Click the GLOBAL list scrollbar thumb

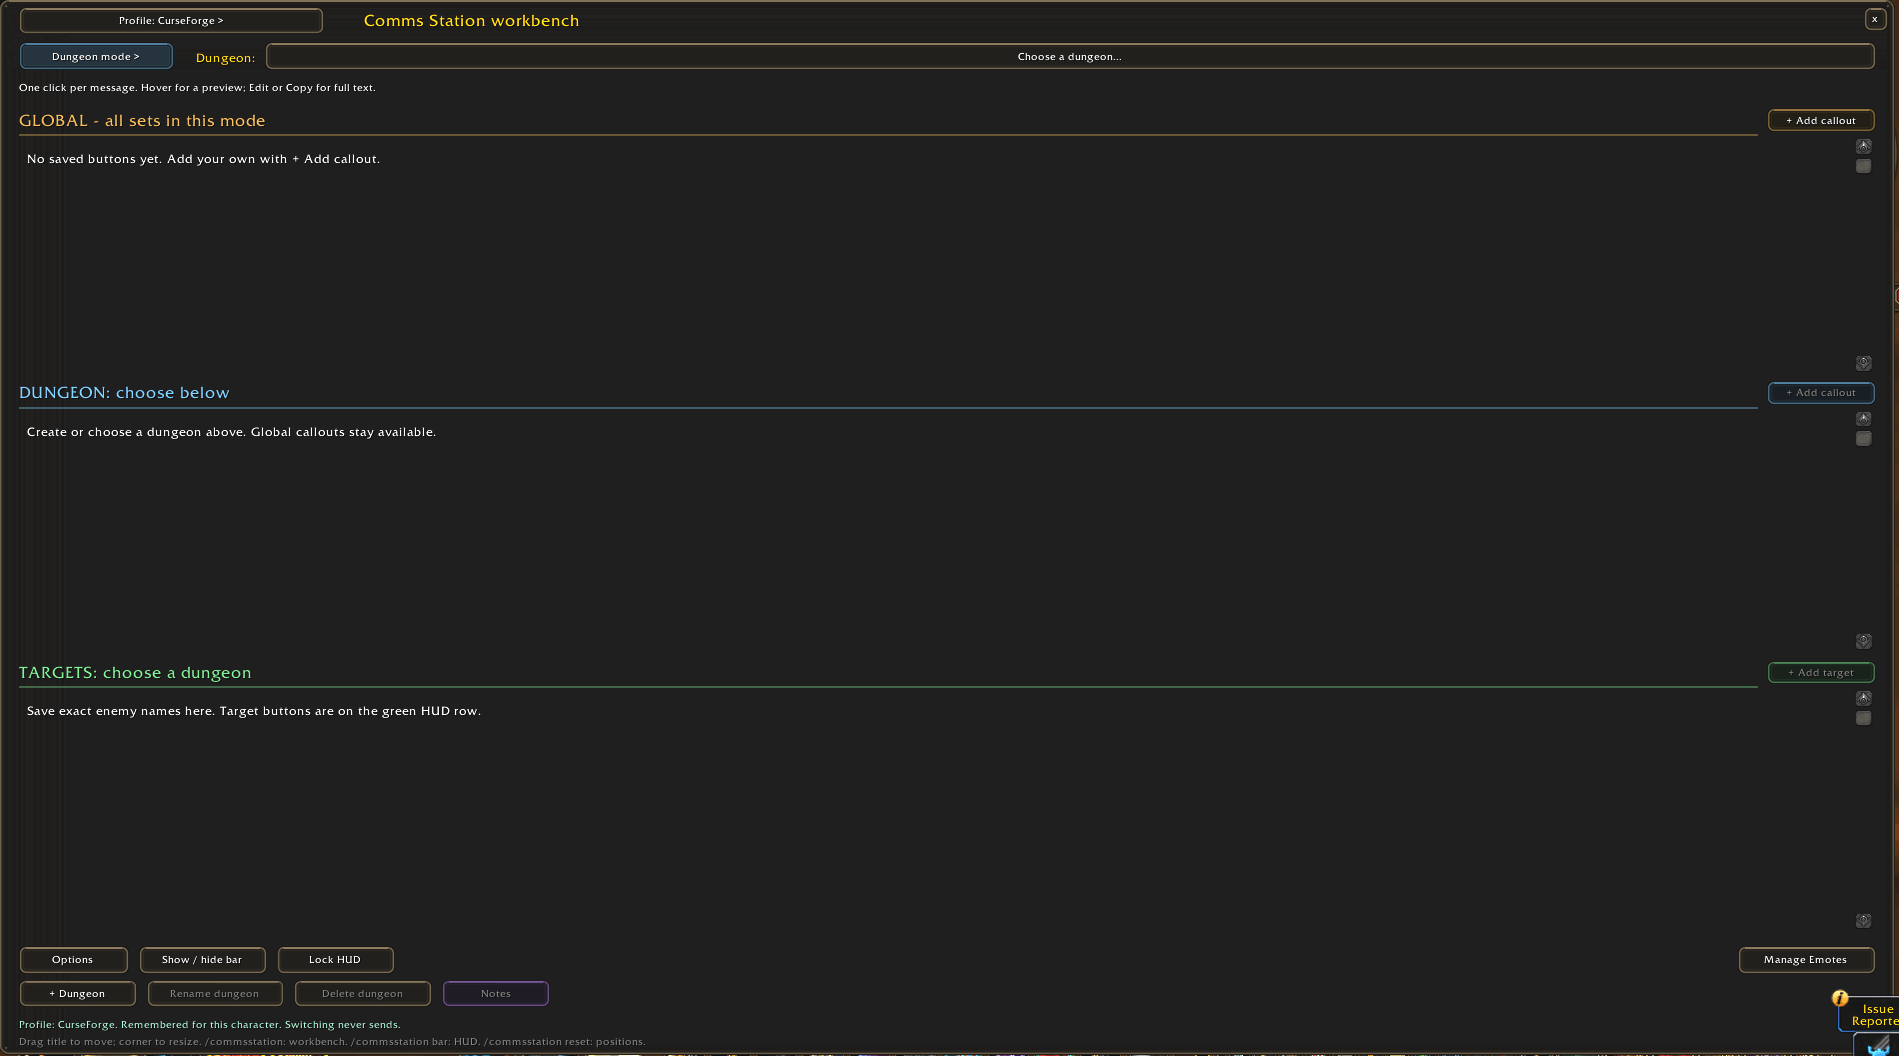pyautogui.click(x=1863, y=166)
